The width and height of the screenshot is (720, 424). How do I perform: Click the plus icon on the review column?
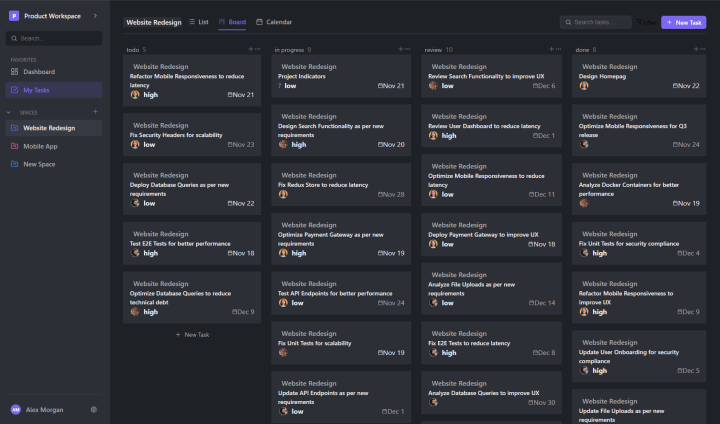point(547,49)
